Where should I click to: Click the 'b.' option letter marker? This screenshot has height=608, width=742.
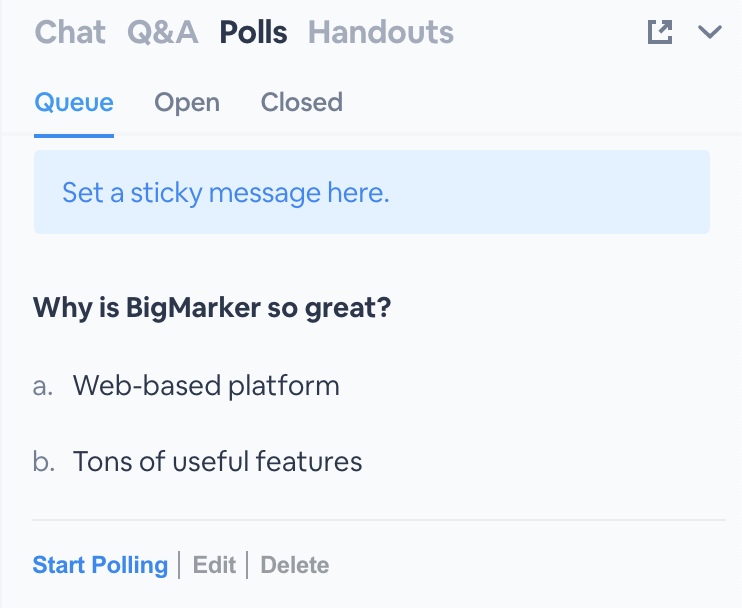[x=43, y=462]
